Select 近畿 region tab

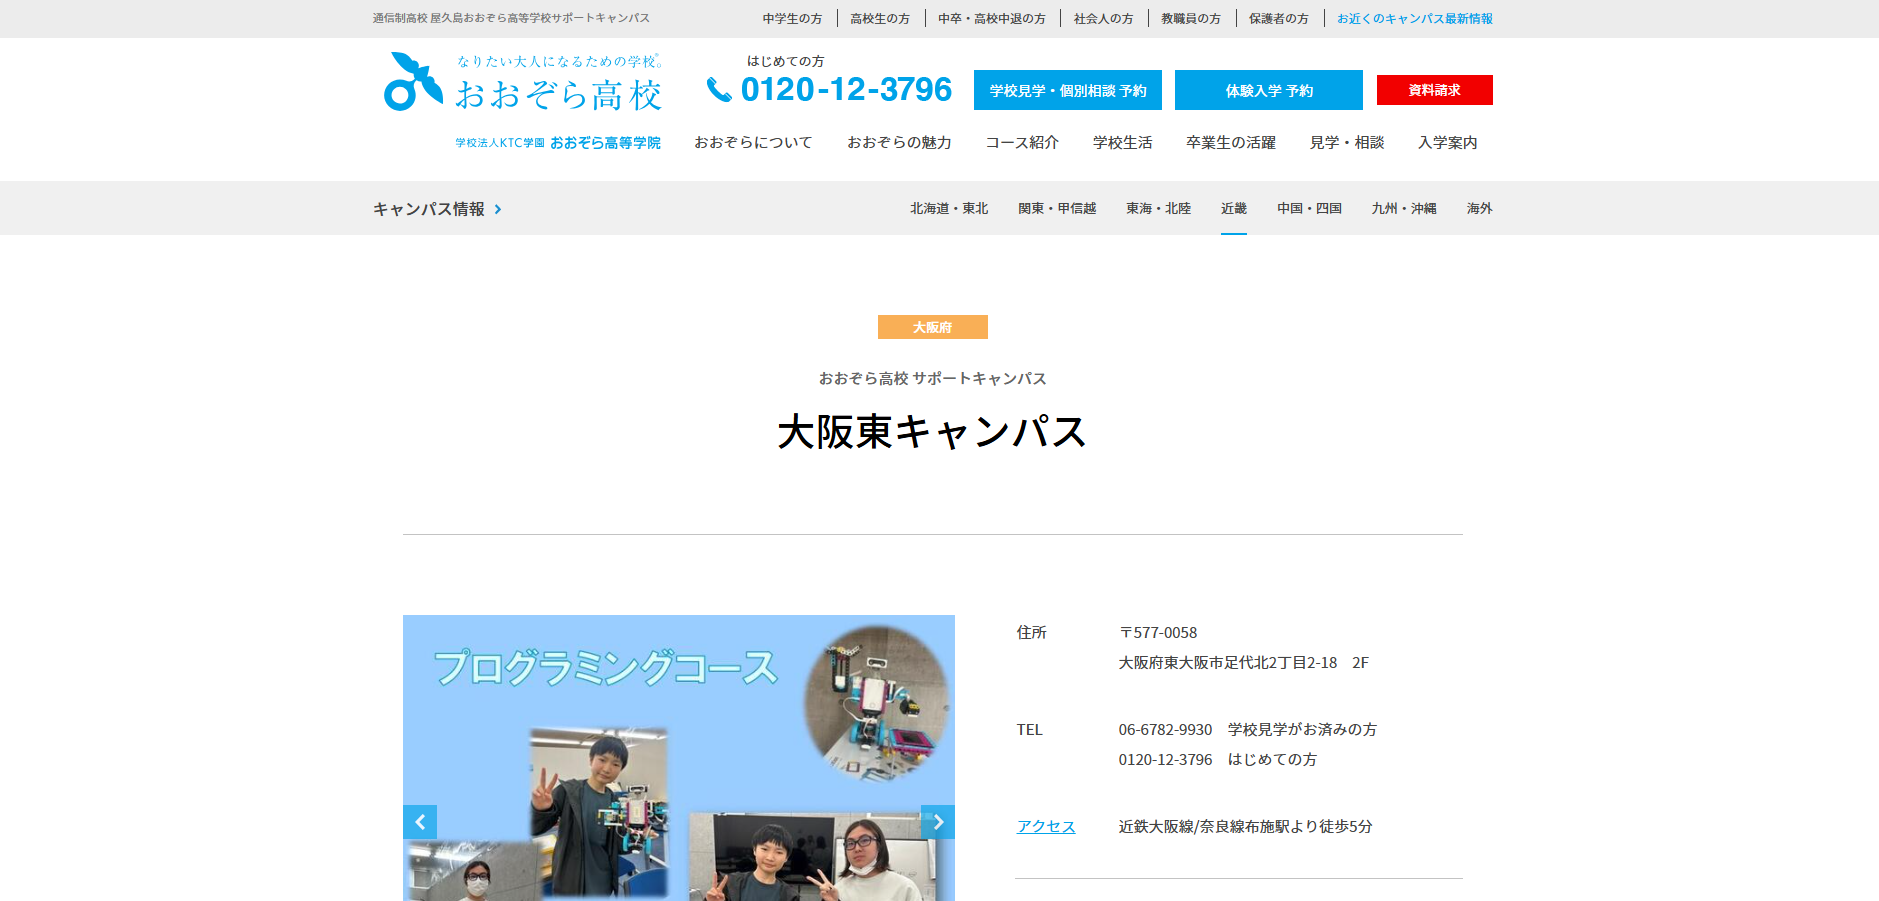(x=1234, y=208)
